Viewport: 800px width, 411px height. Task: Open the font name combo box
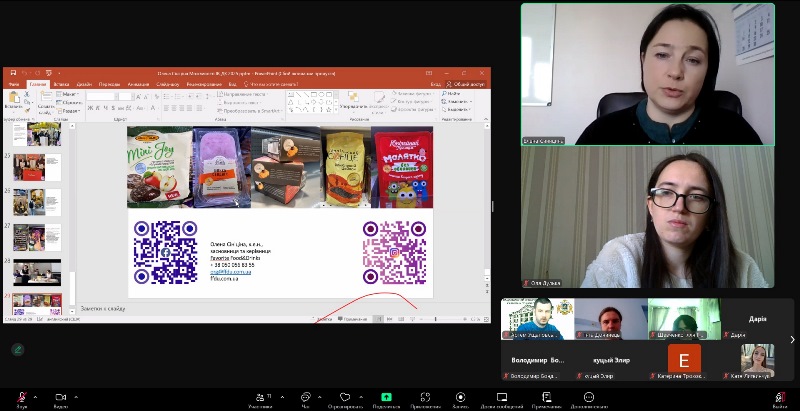[101, 96]
